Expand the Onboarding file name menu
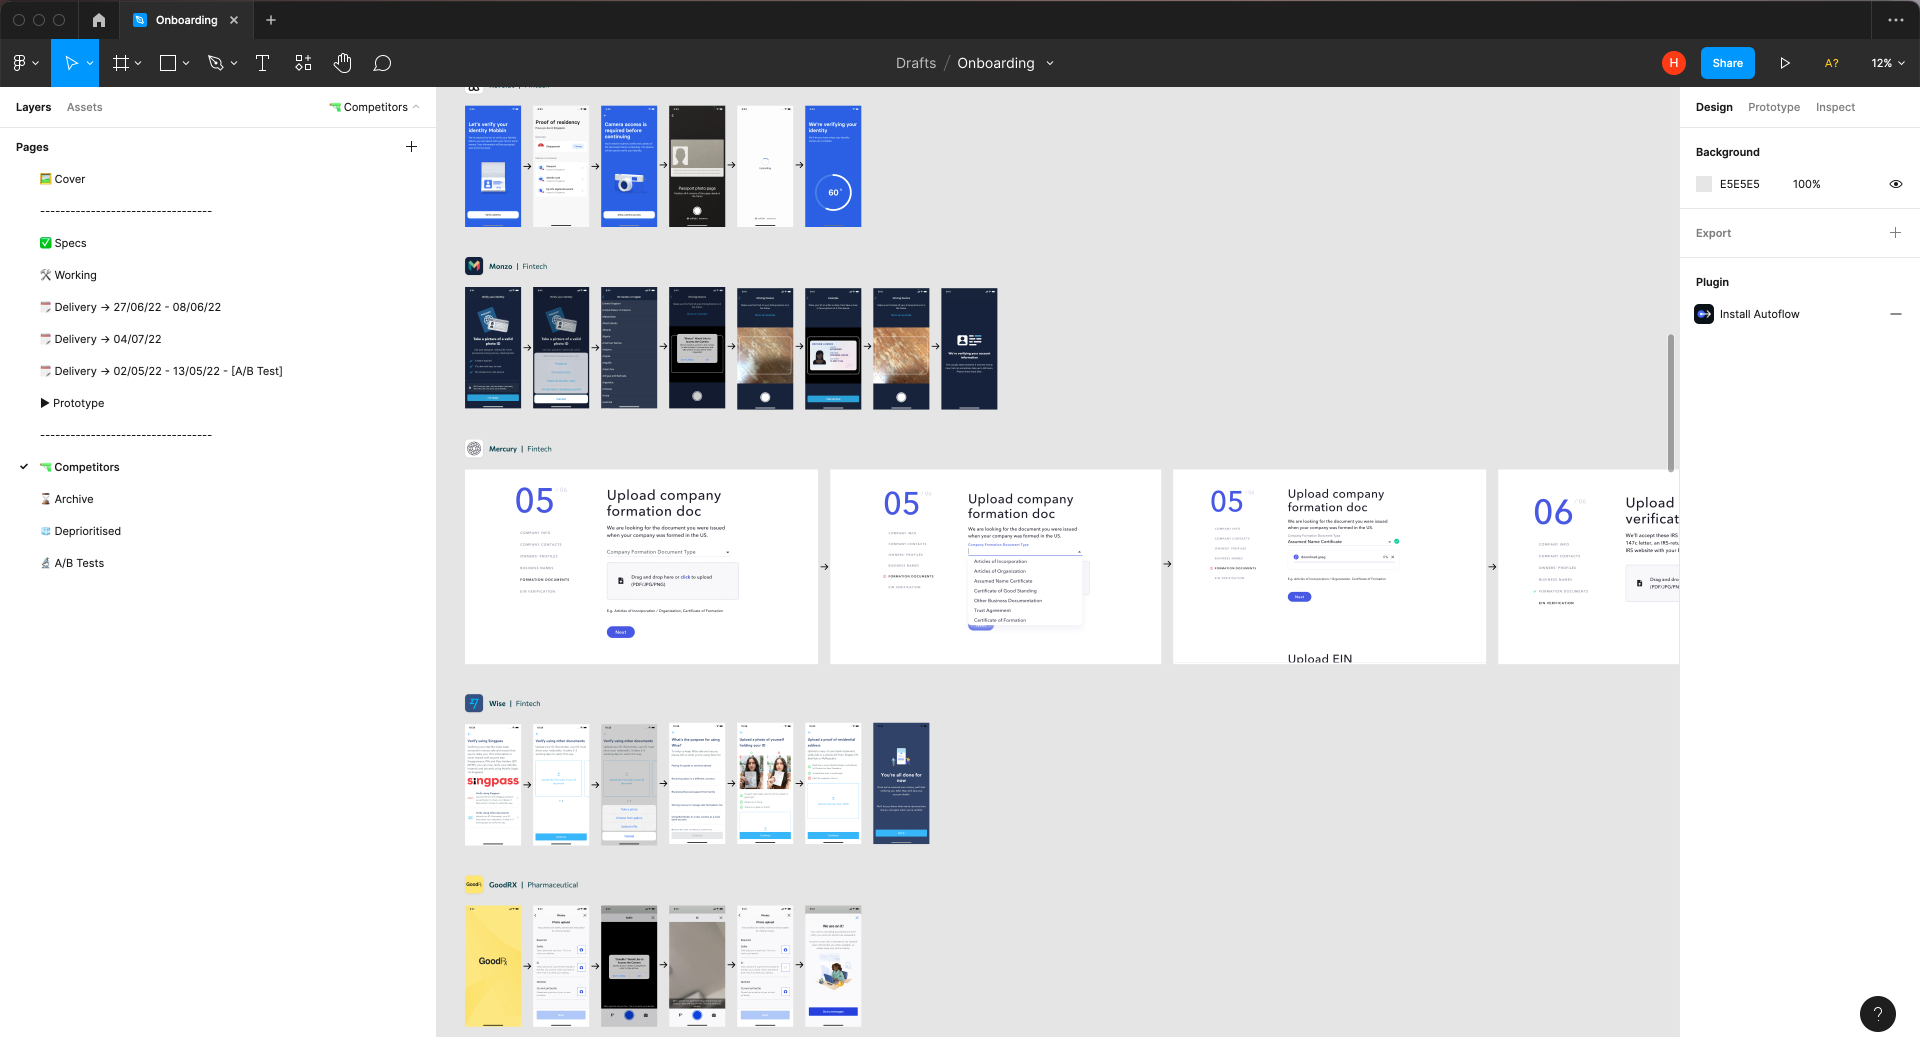This screenshot has height=1037, width=1920. (x=1050, y=63)
